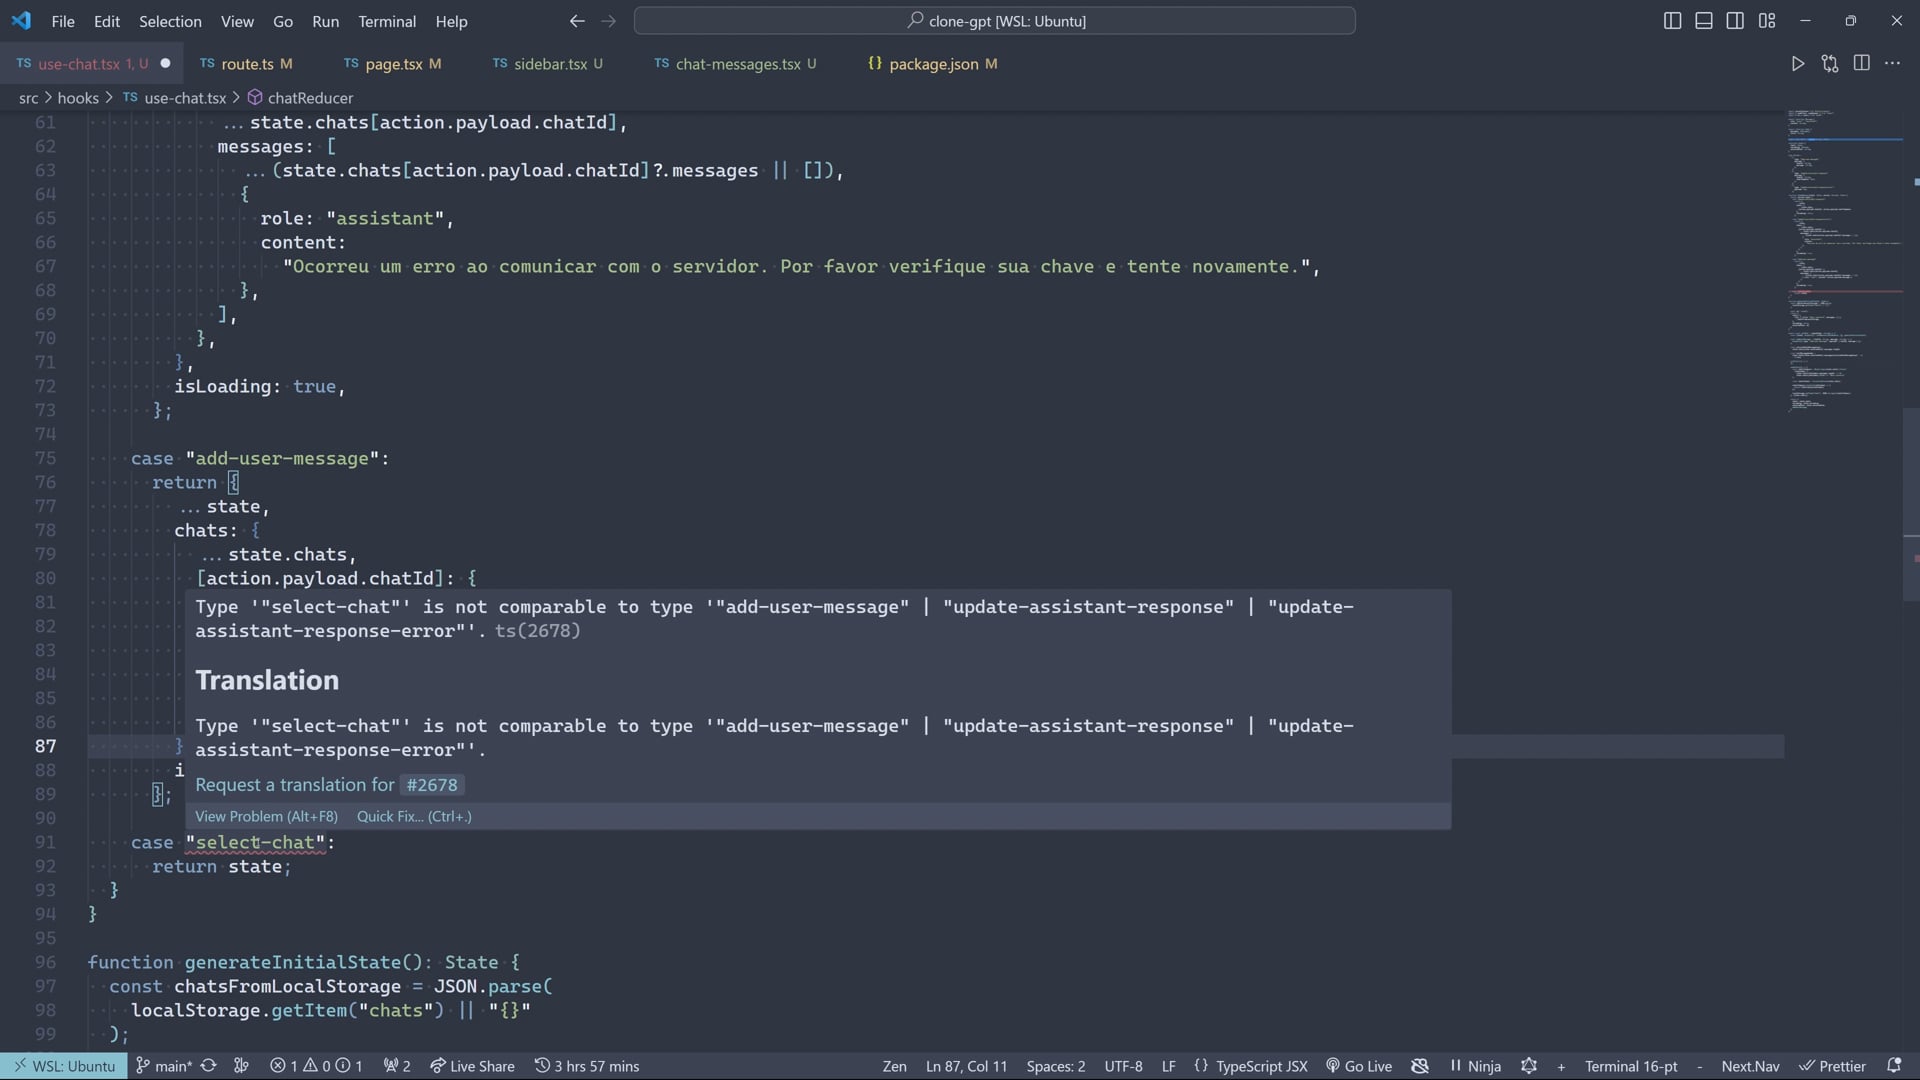Image resolution: width=1920 pixels, height=1080 pixels.
Task: Open the Terminal menu
Action: [x=387, y=21]
